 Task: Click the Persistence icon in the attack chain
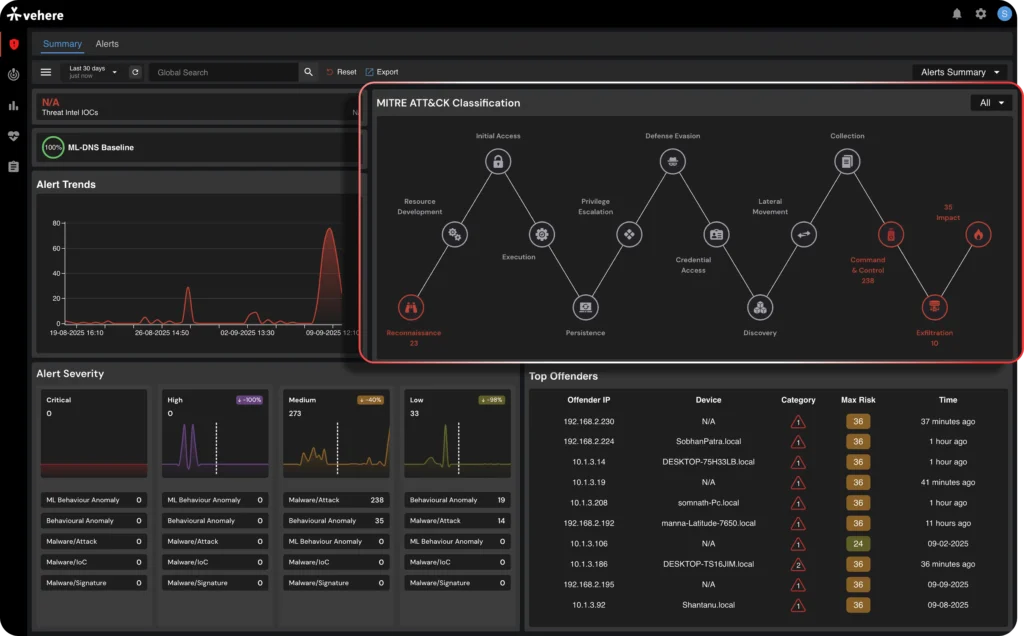(x=584, y=307)
